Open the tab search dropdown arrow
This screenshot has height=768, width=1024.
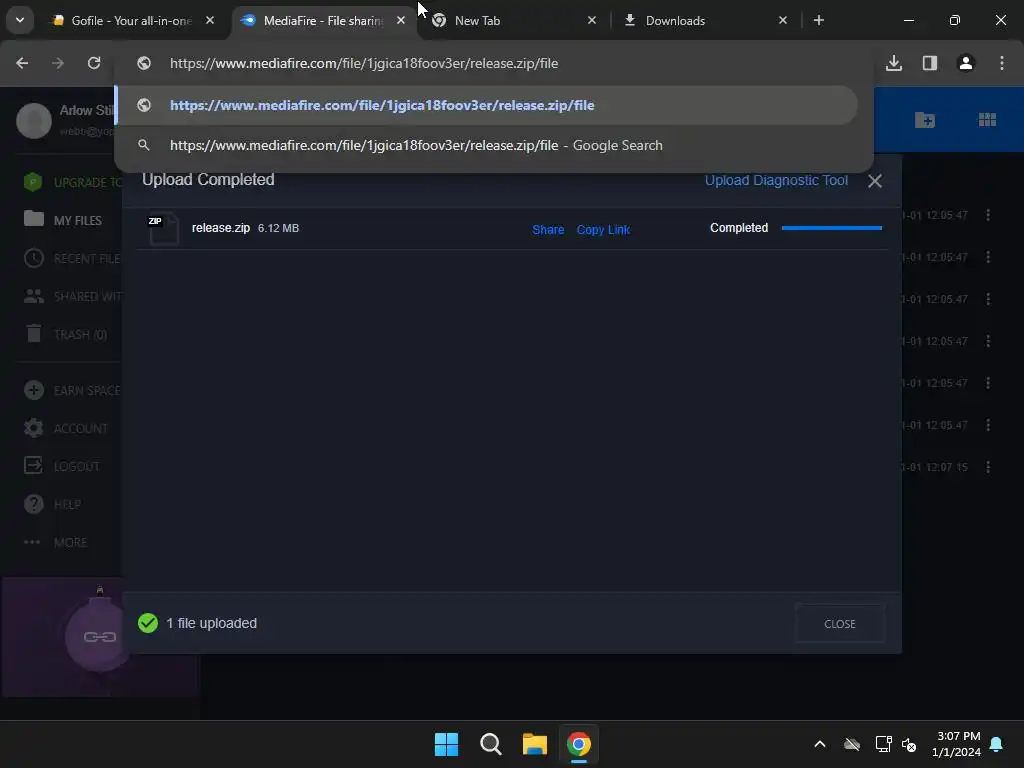coord(20,20)
